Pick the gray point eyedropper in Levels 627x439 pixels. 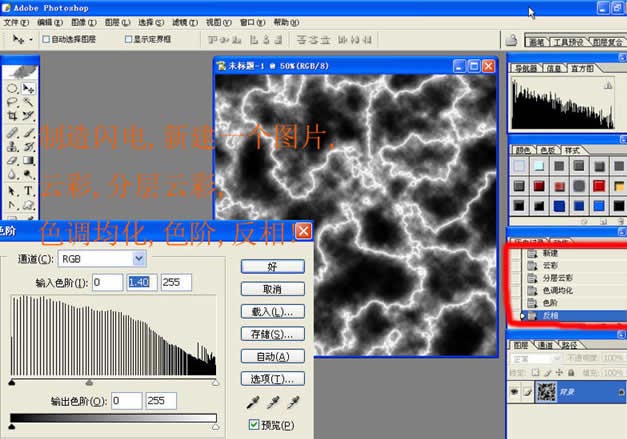[272, 402]
